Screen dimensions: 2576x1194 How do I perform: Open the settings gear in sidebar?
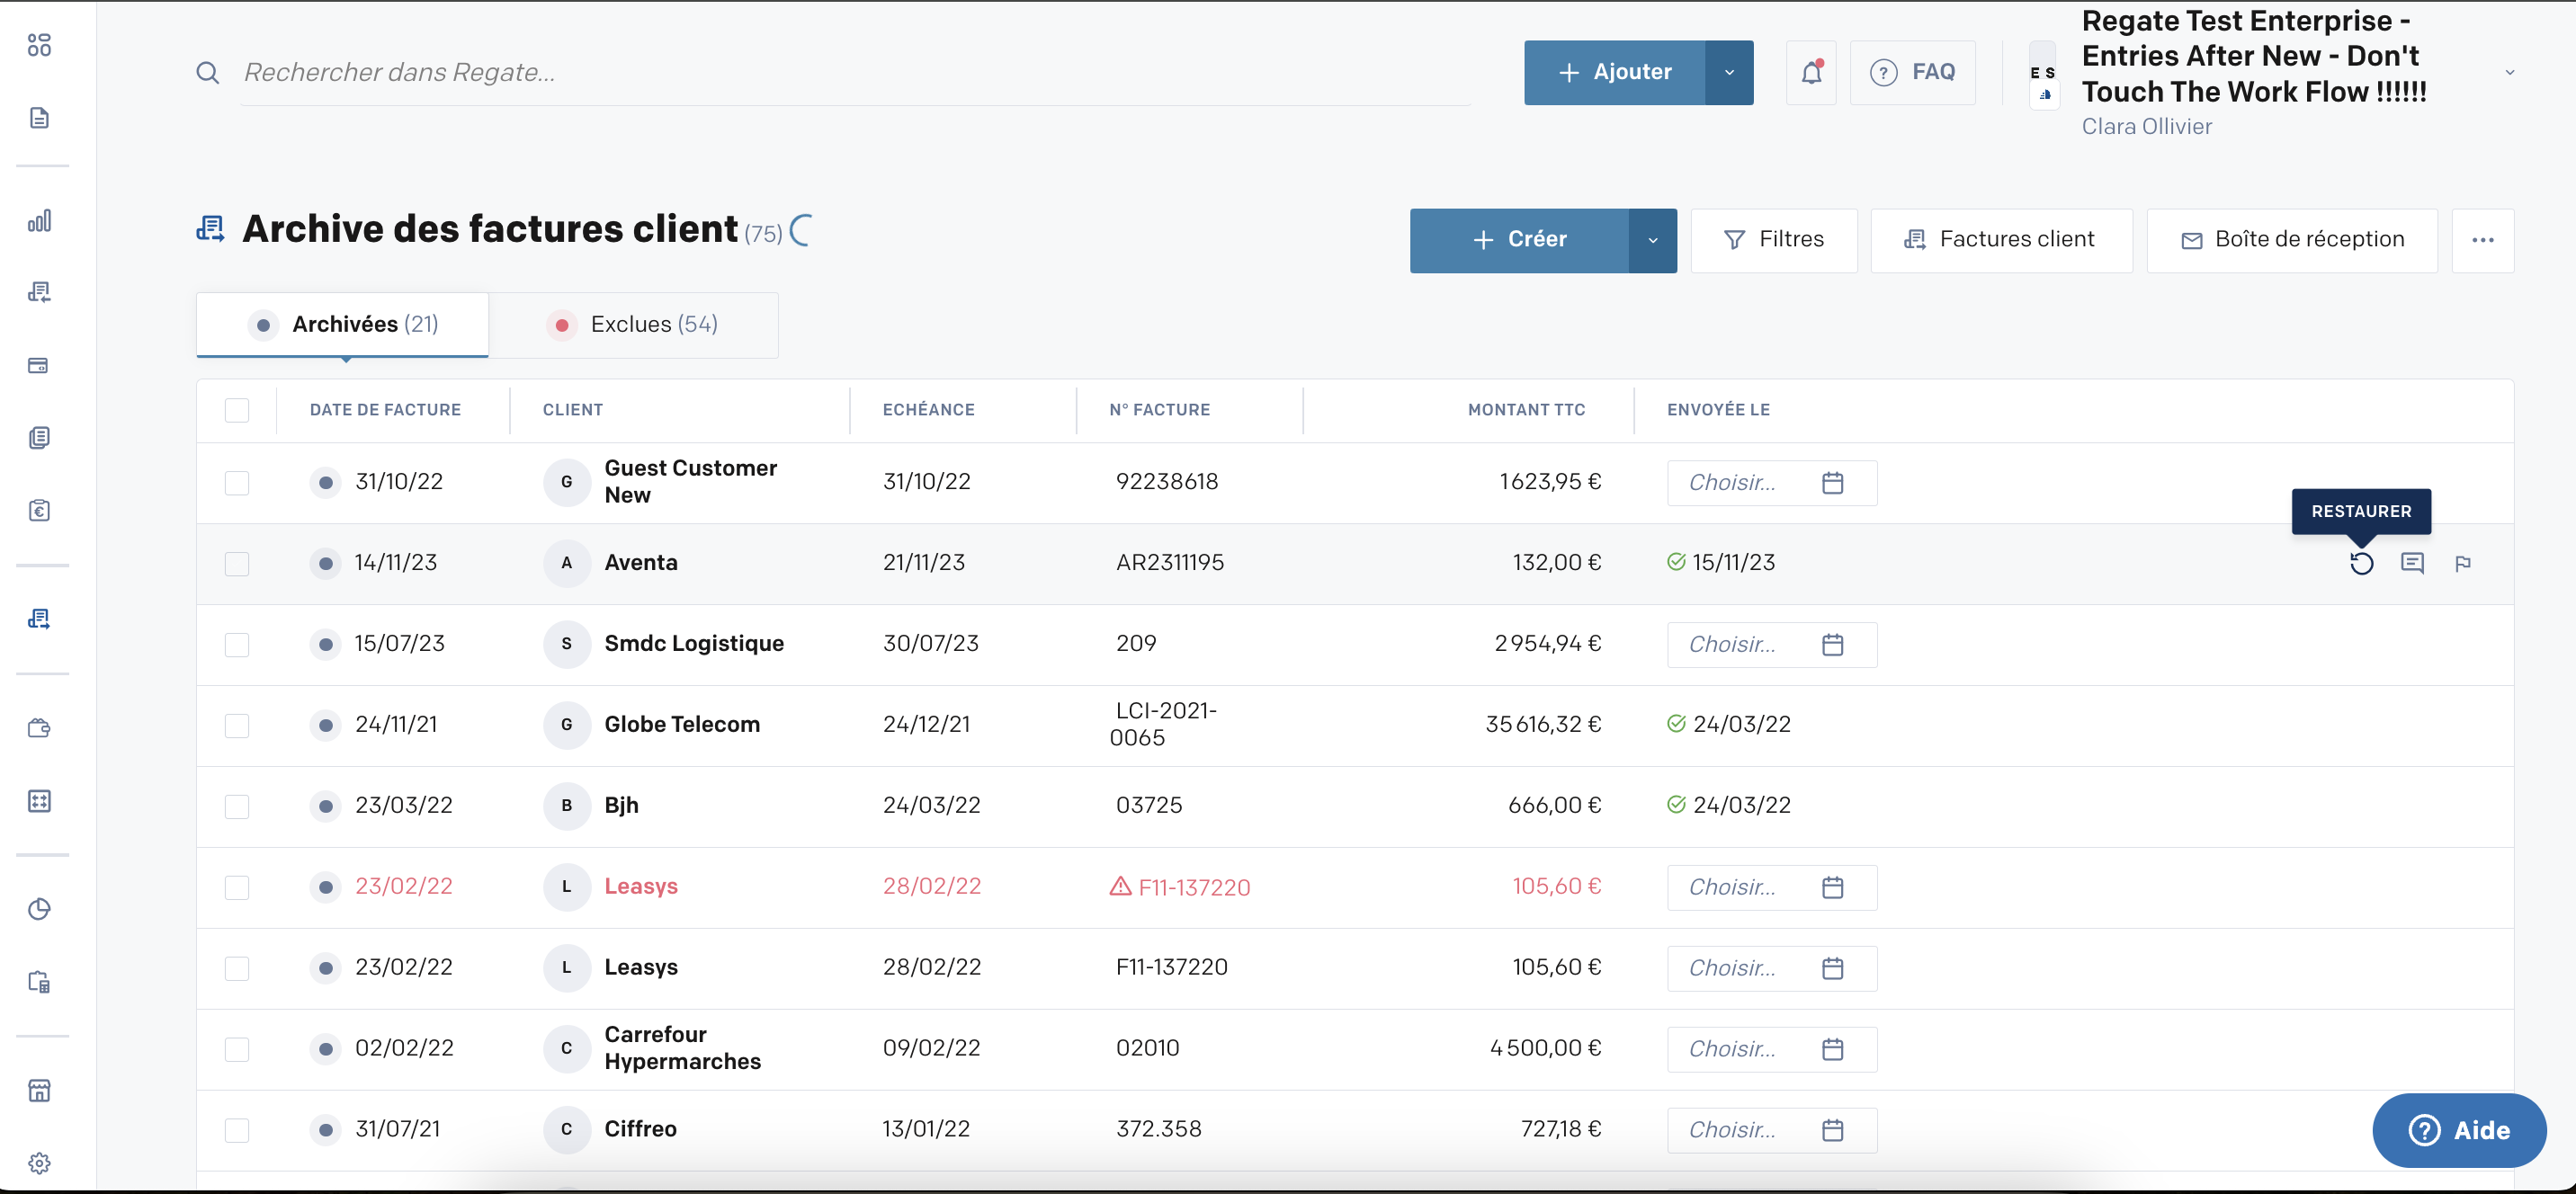pyautogui.click(x=39, y=1163)
